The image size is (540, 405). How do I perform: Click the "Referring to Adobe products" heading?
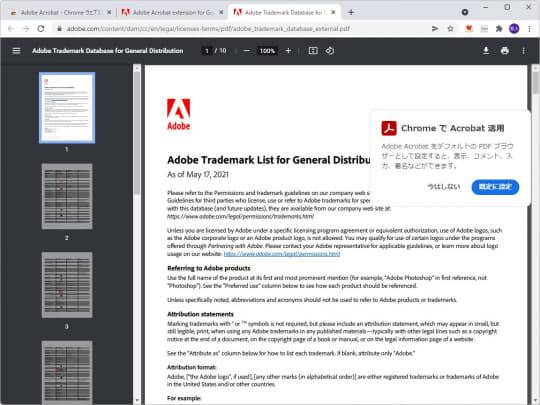click(x=209, y=268)
